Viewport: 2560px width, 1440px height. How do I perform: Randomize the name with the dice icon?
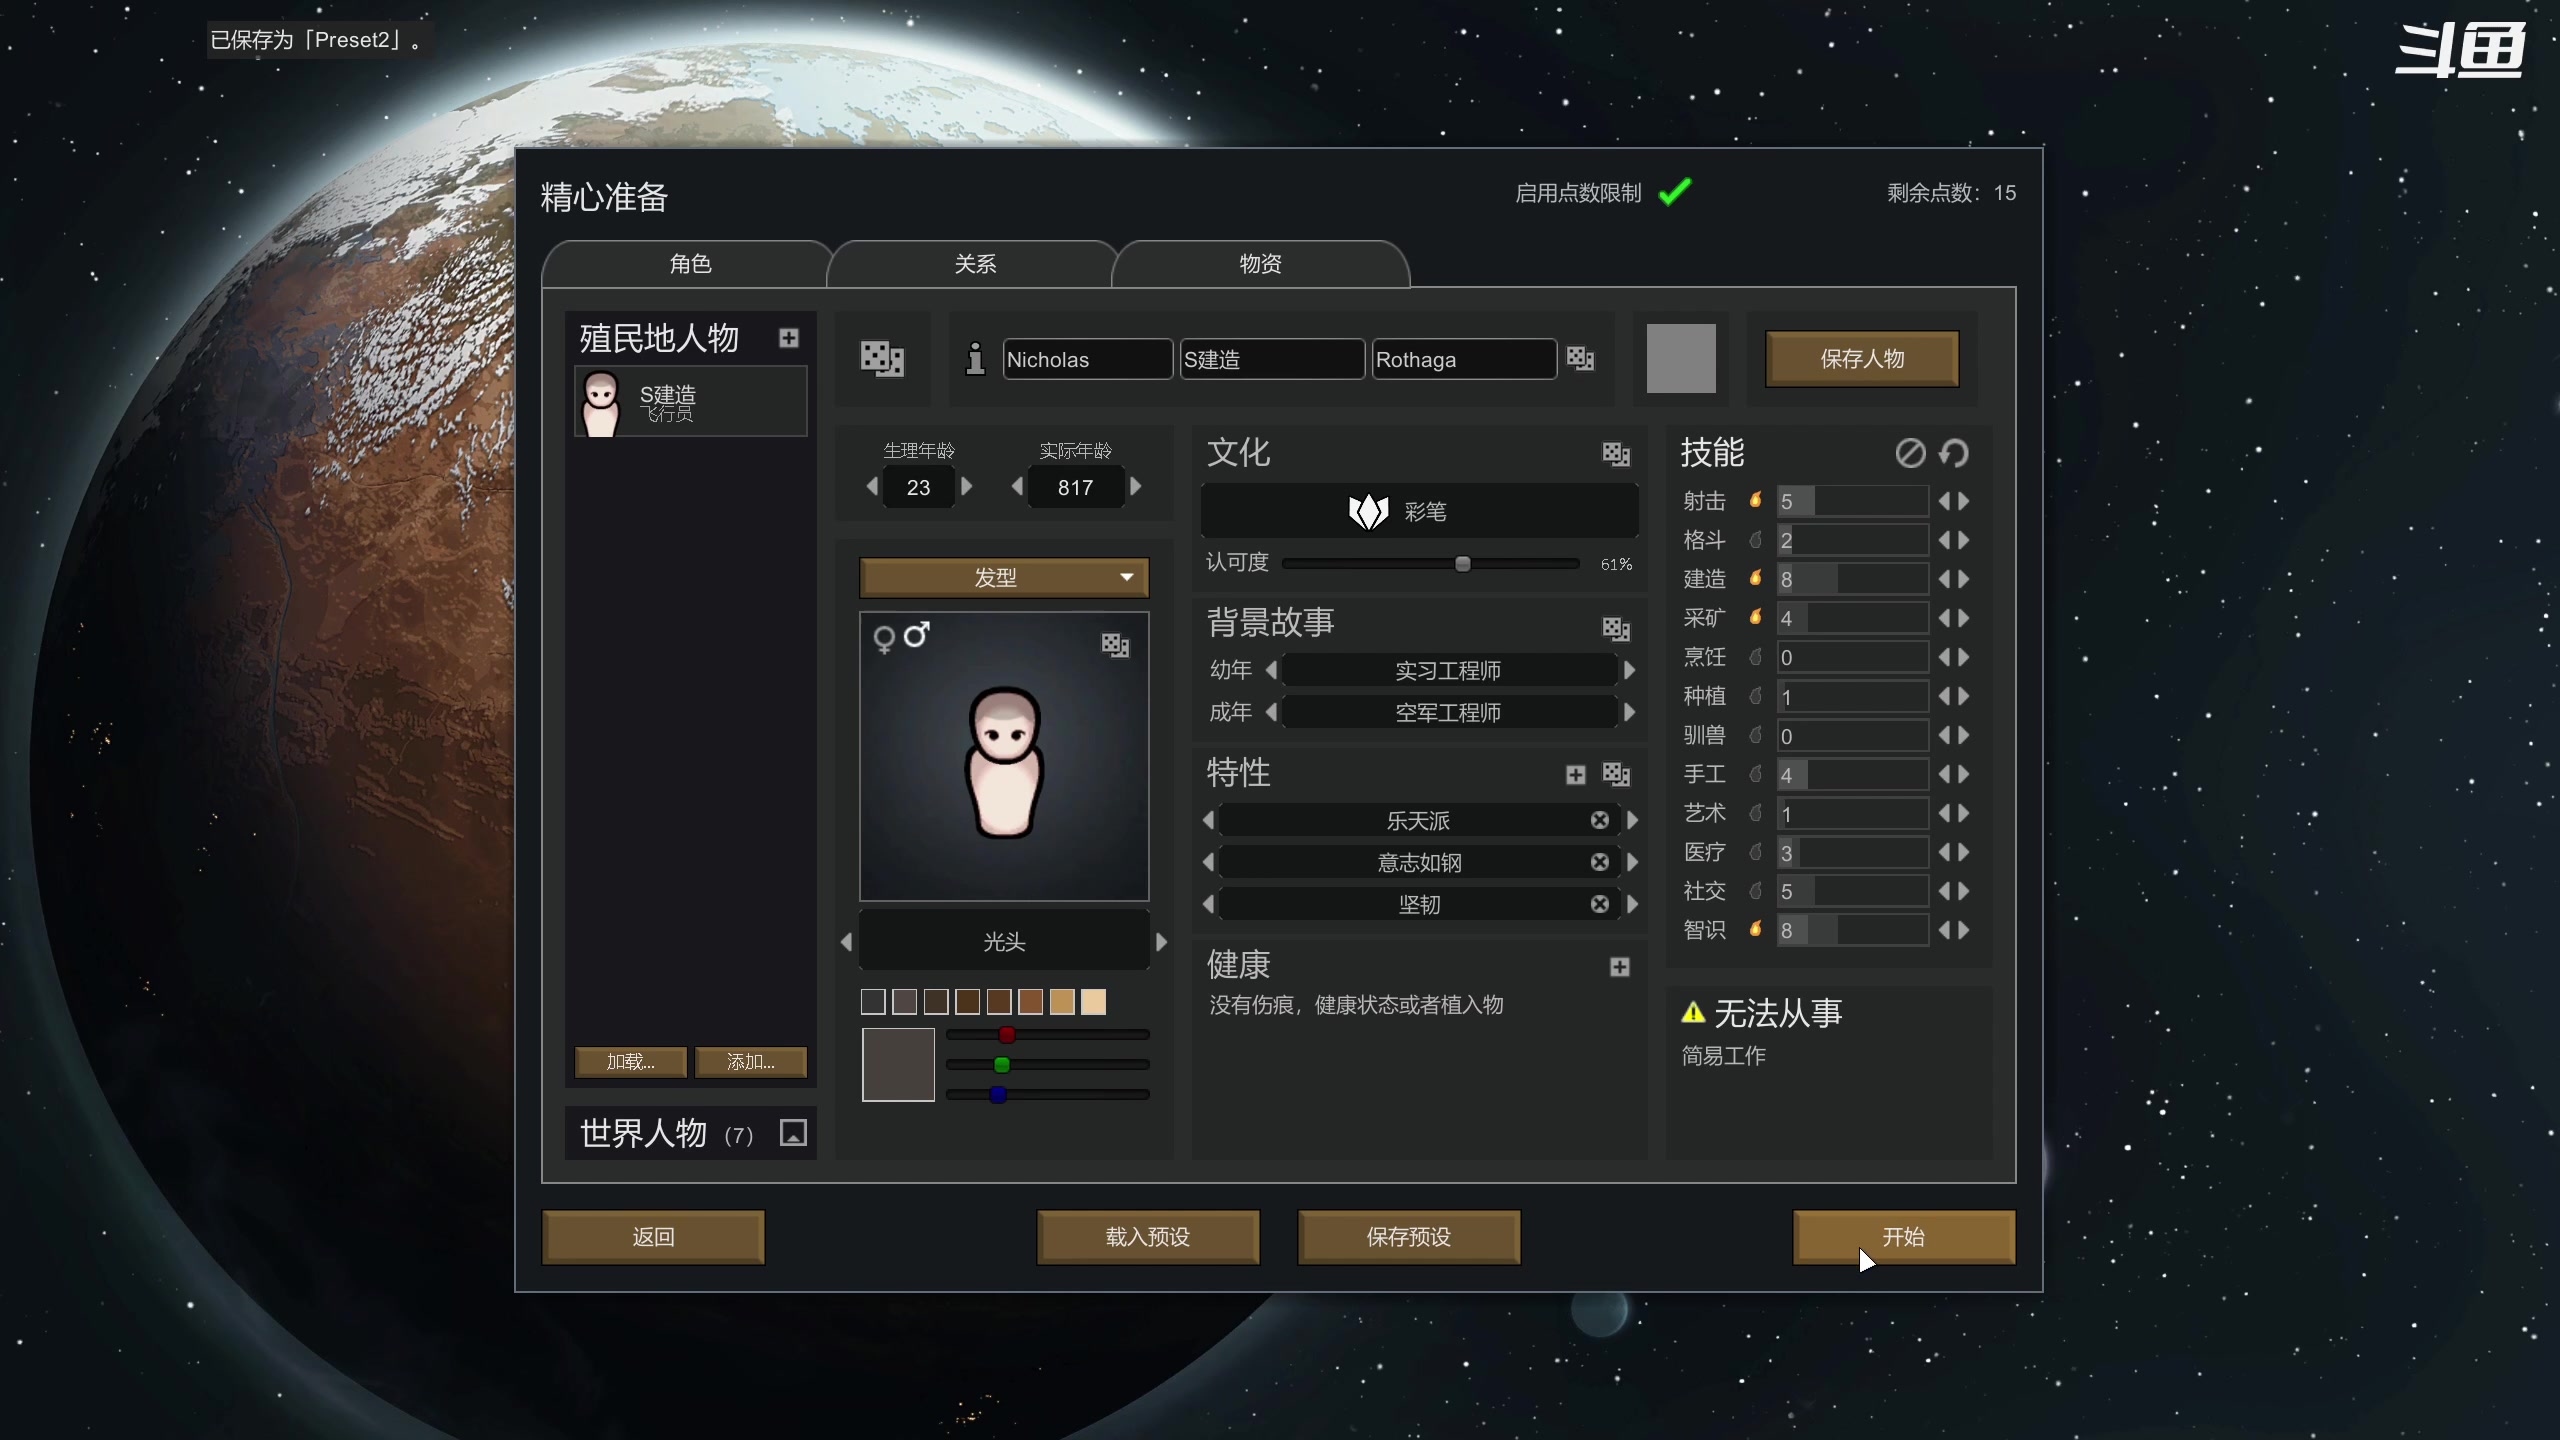tap(1580, 358)
